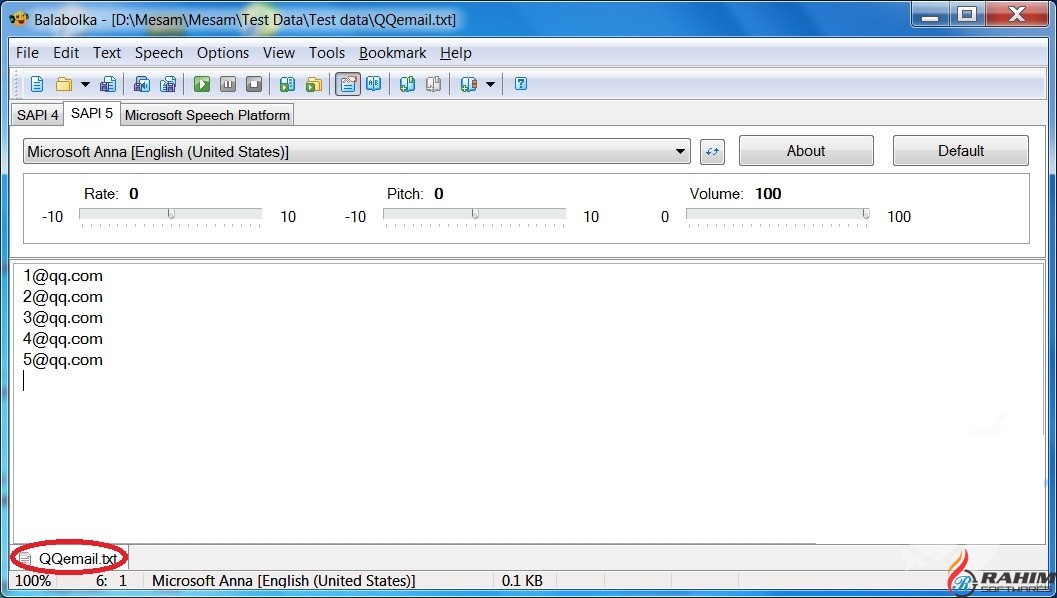The height and width of the screenshot is (598, 1057).
Task: Click the 0.1 KB file size status
Action: (x=522, y=580)
